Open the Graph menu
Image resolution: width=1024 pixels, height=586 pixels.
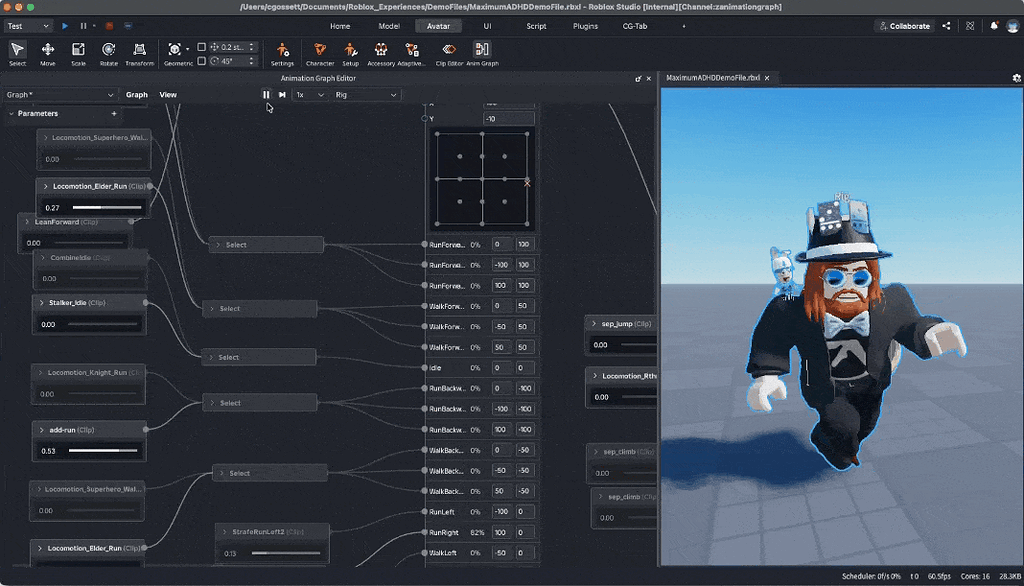pyautogui.click(x=137, y=95)
